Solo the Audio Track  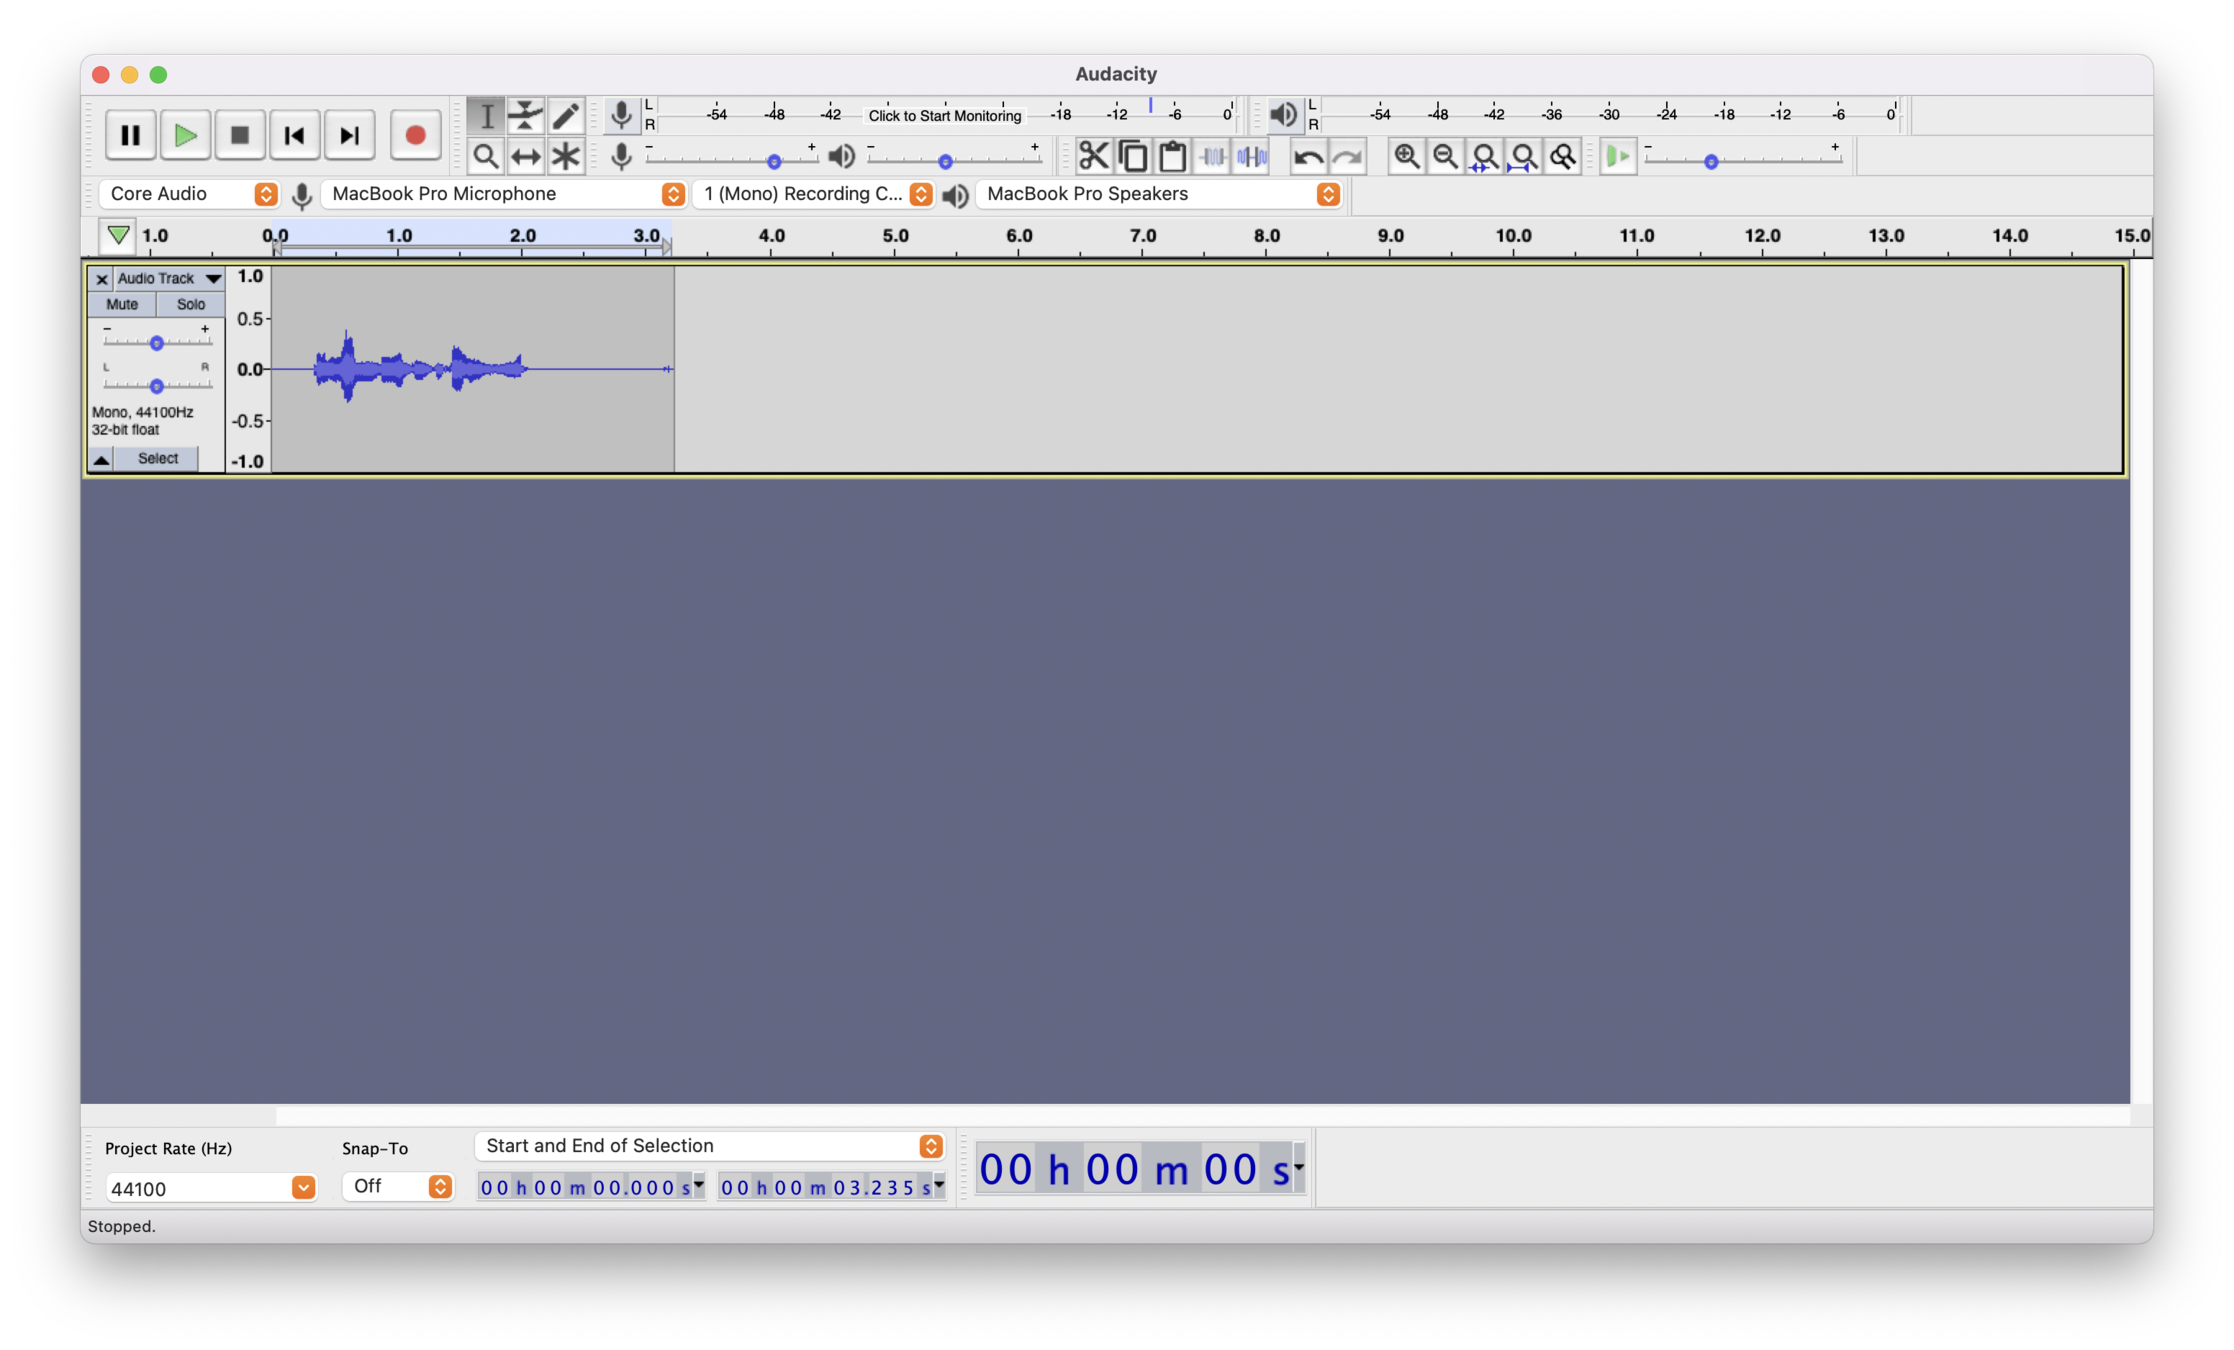[x=190, y=304]
